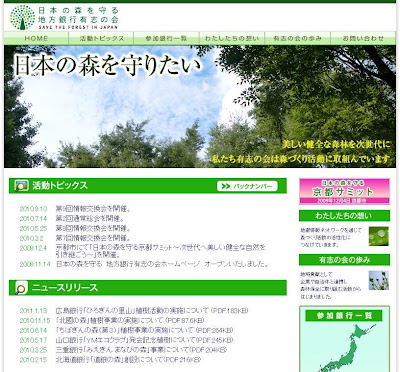Click the 有志の会の歩み sidebar heading

pyautogui.click(x=344, y=260)
